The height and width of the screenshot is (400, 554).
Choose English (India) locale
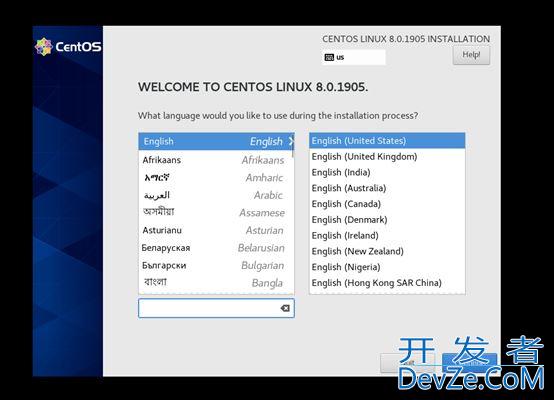387,172
